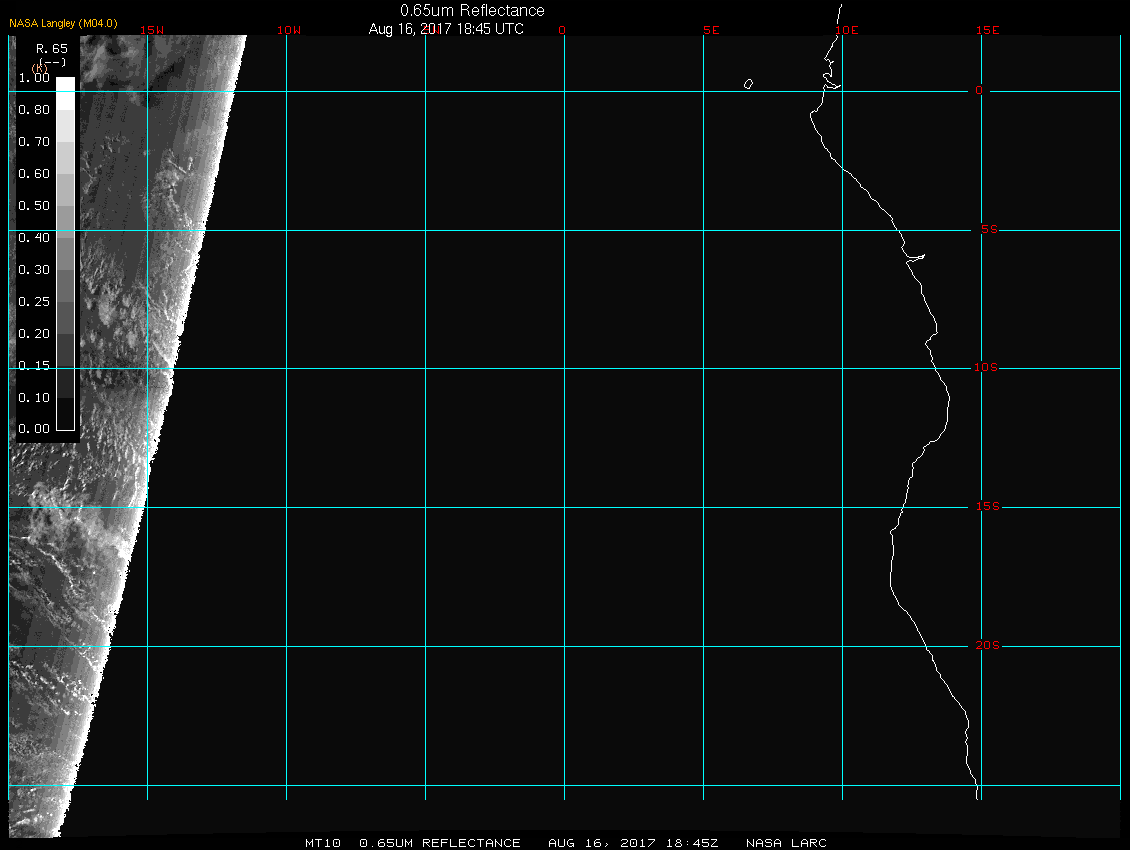The width and height of the screenshot is (1130, 850).
Task: Click the 10E longitude label
Action: 846,30
